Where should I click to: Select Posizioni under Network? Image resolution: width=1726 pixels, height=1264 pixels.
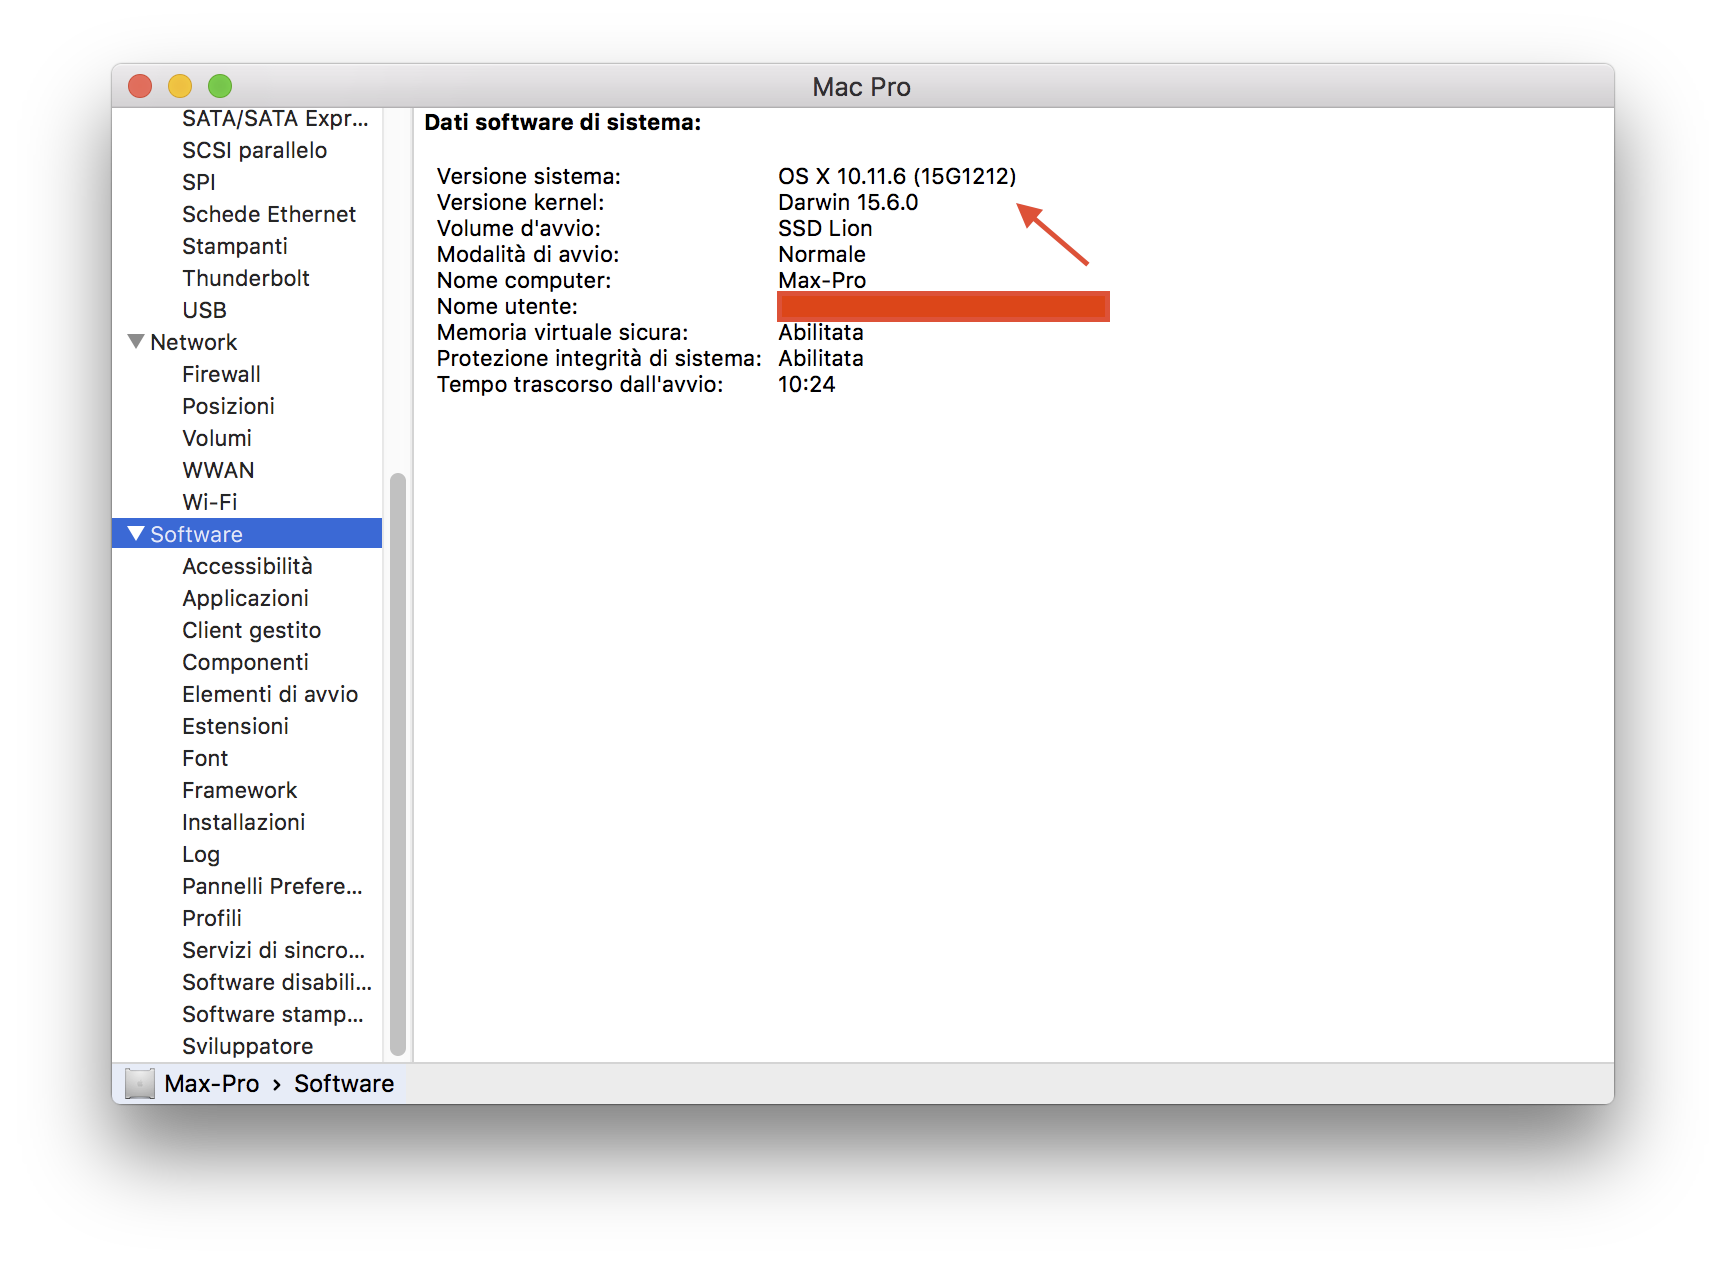point(228,406)
